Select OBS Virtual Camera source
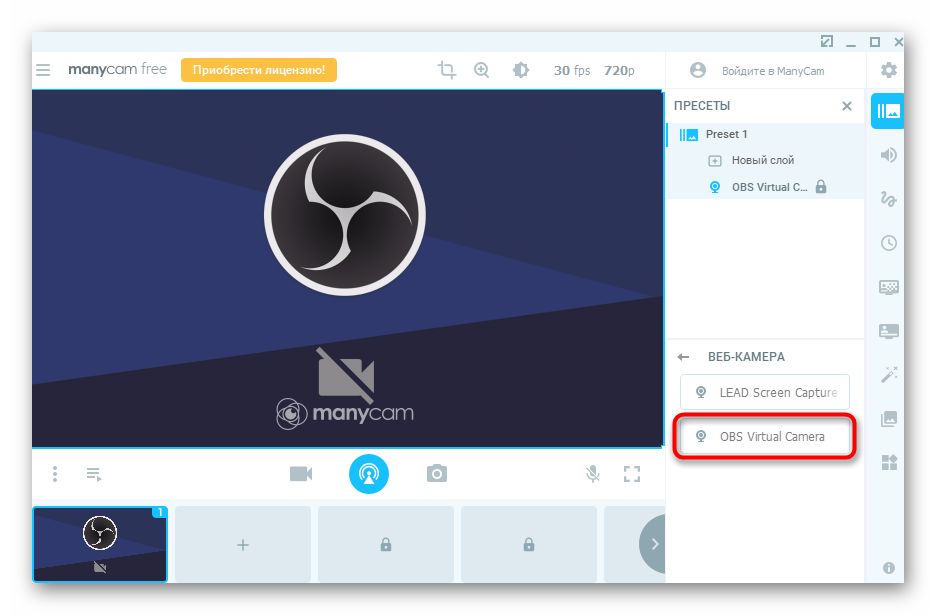This screenshot has width=936, height=615. (x=765, y=436)
